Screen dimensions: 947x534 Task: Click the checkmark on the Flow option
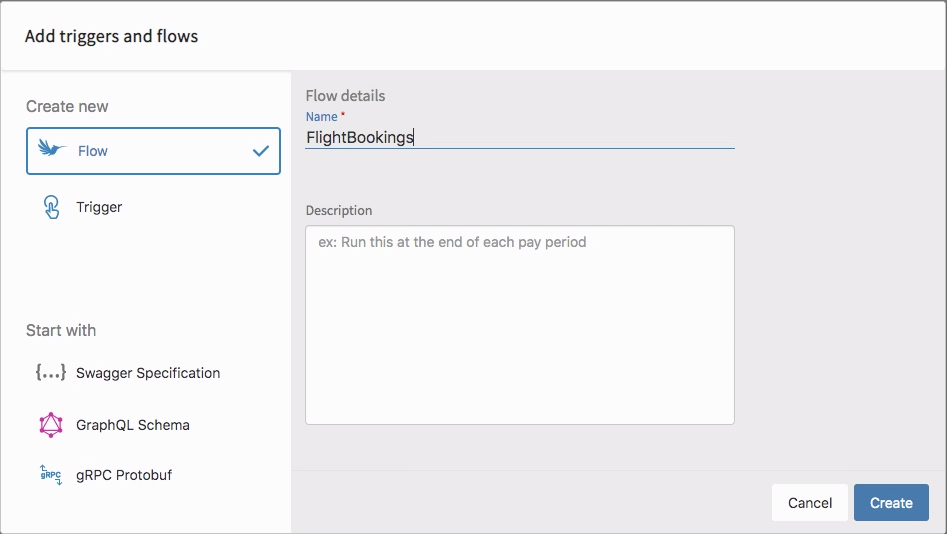click(x=261, y=151)
